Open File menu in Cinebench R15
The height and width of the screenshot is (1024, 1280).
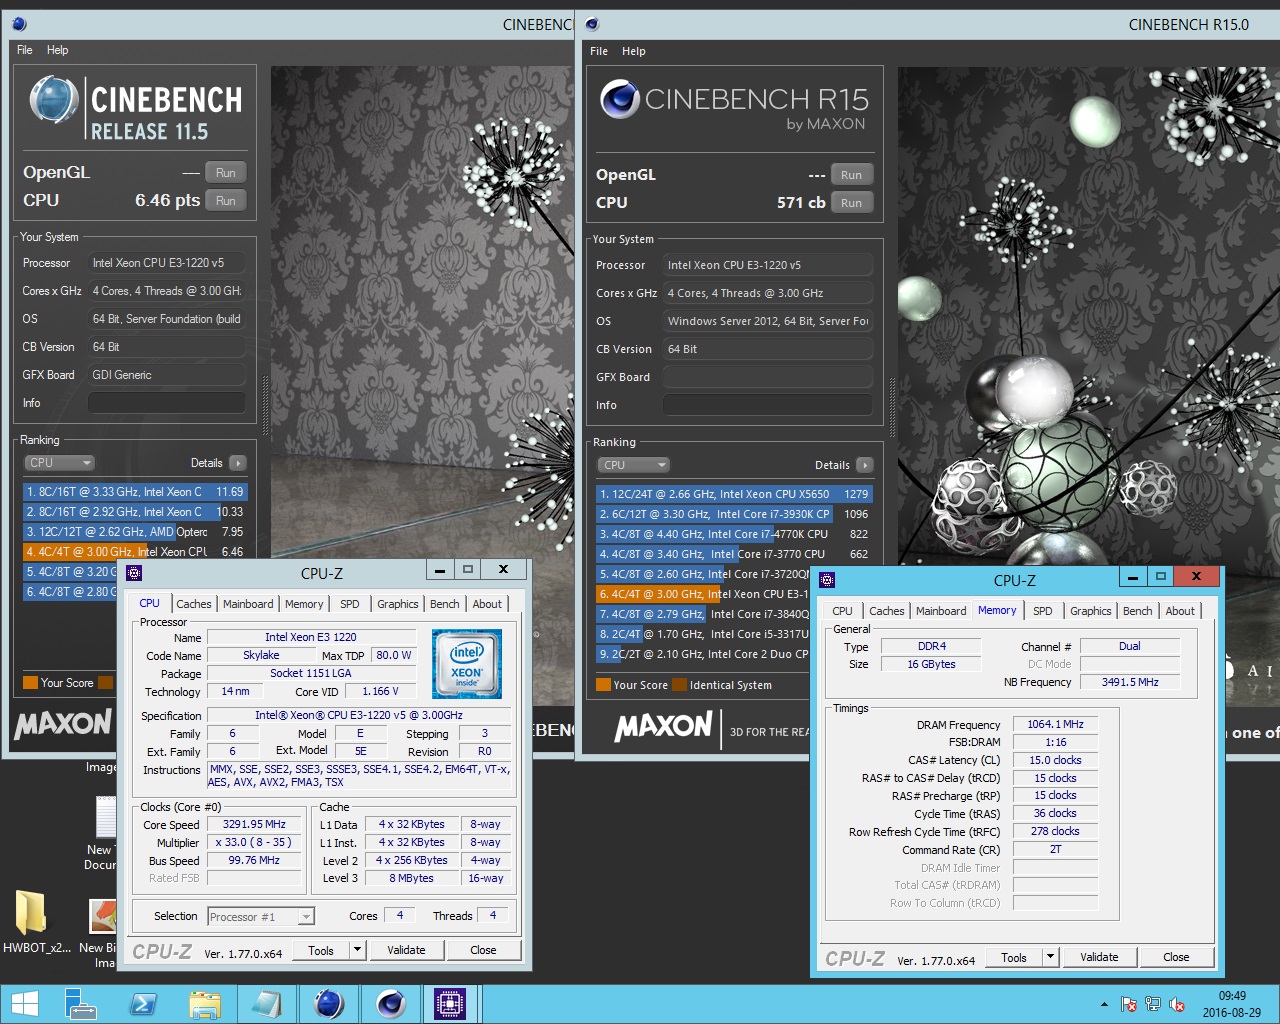599,51
